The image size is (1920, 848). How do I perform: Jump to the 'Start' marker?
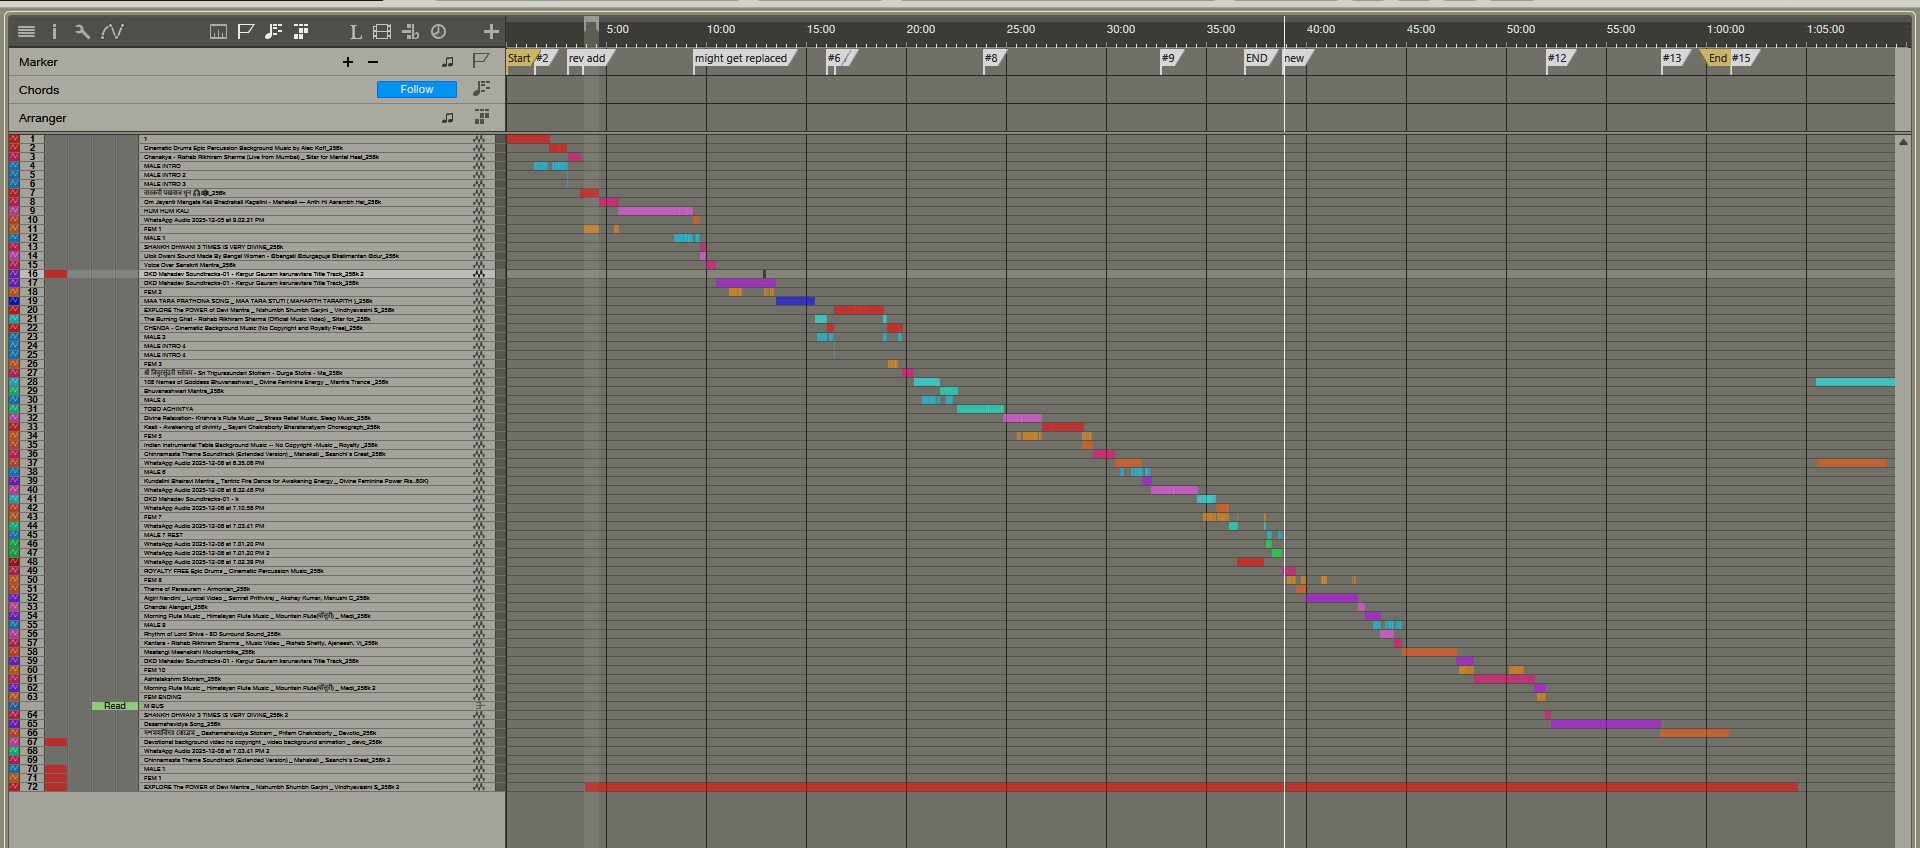coord(519,58)
